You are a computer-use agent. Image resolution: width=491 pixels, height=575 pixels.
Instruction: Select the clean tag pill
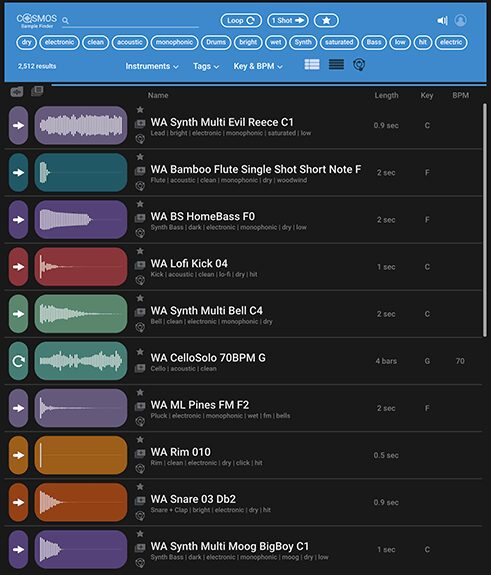(96, 42)
